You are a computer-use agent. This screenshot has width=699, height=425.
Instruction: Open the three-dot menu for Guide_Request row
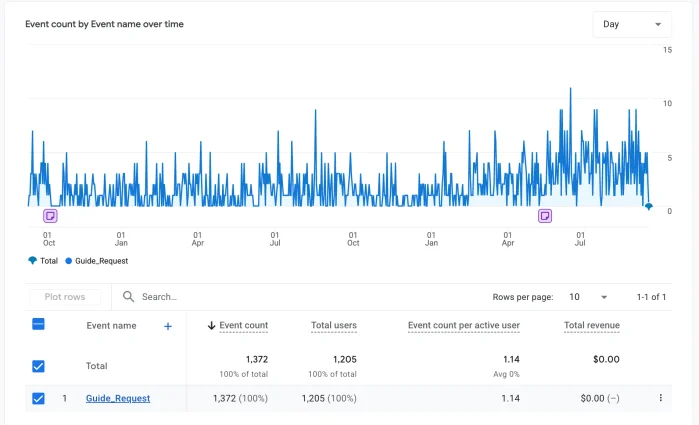click(x=661, y=398)
